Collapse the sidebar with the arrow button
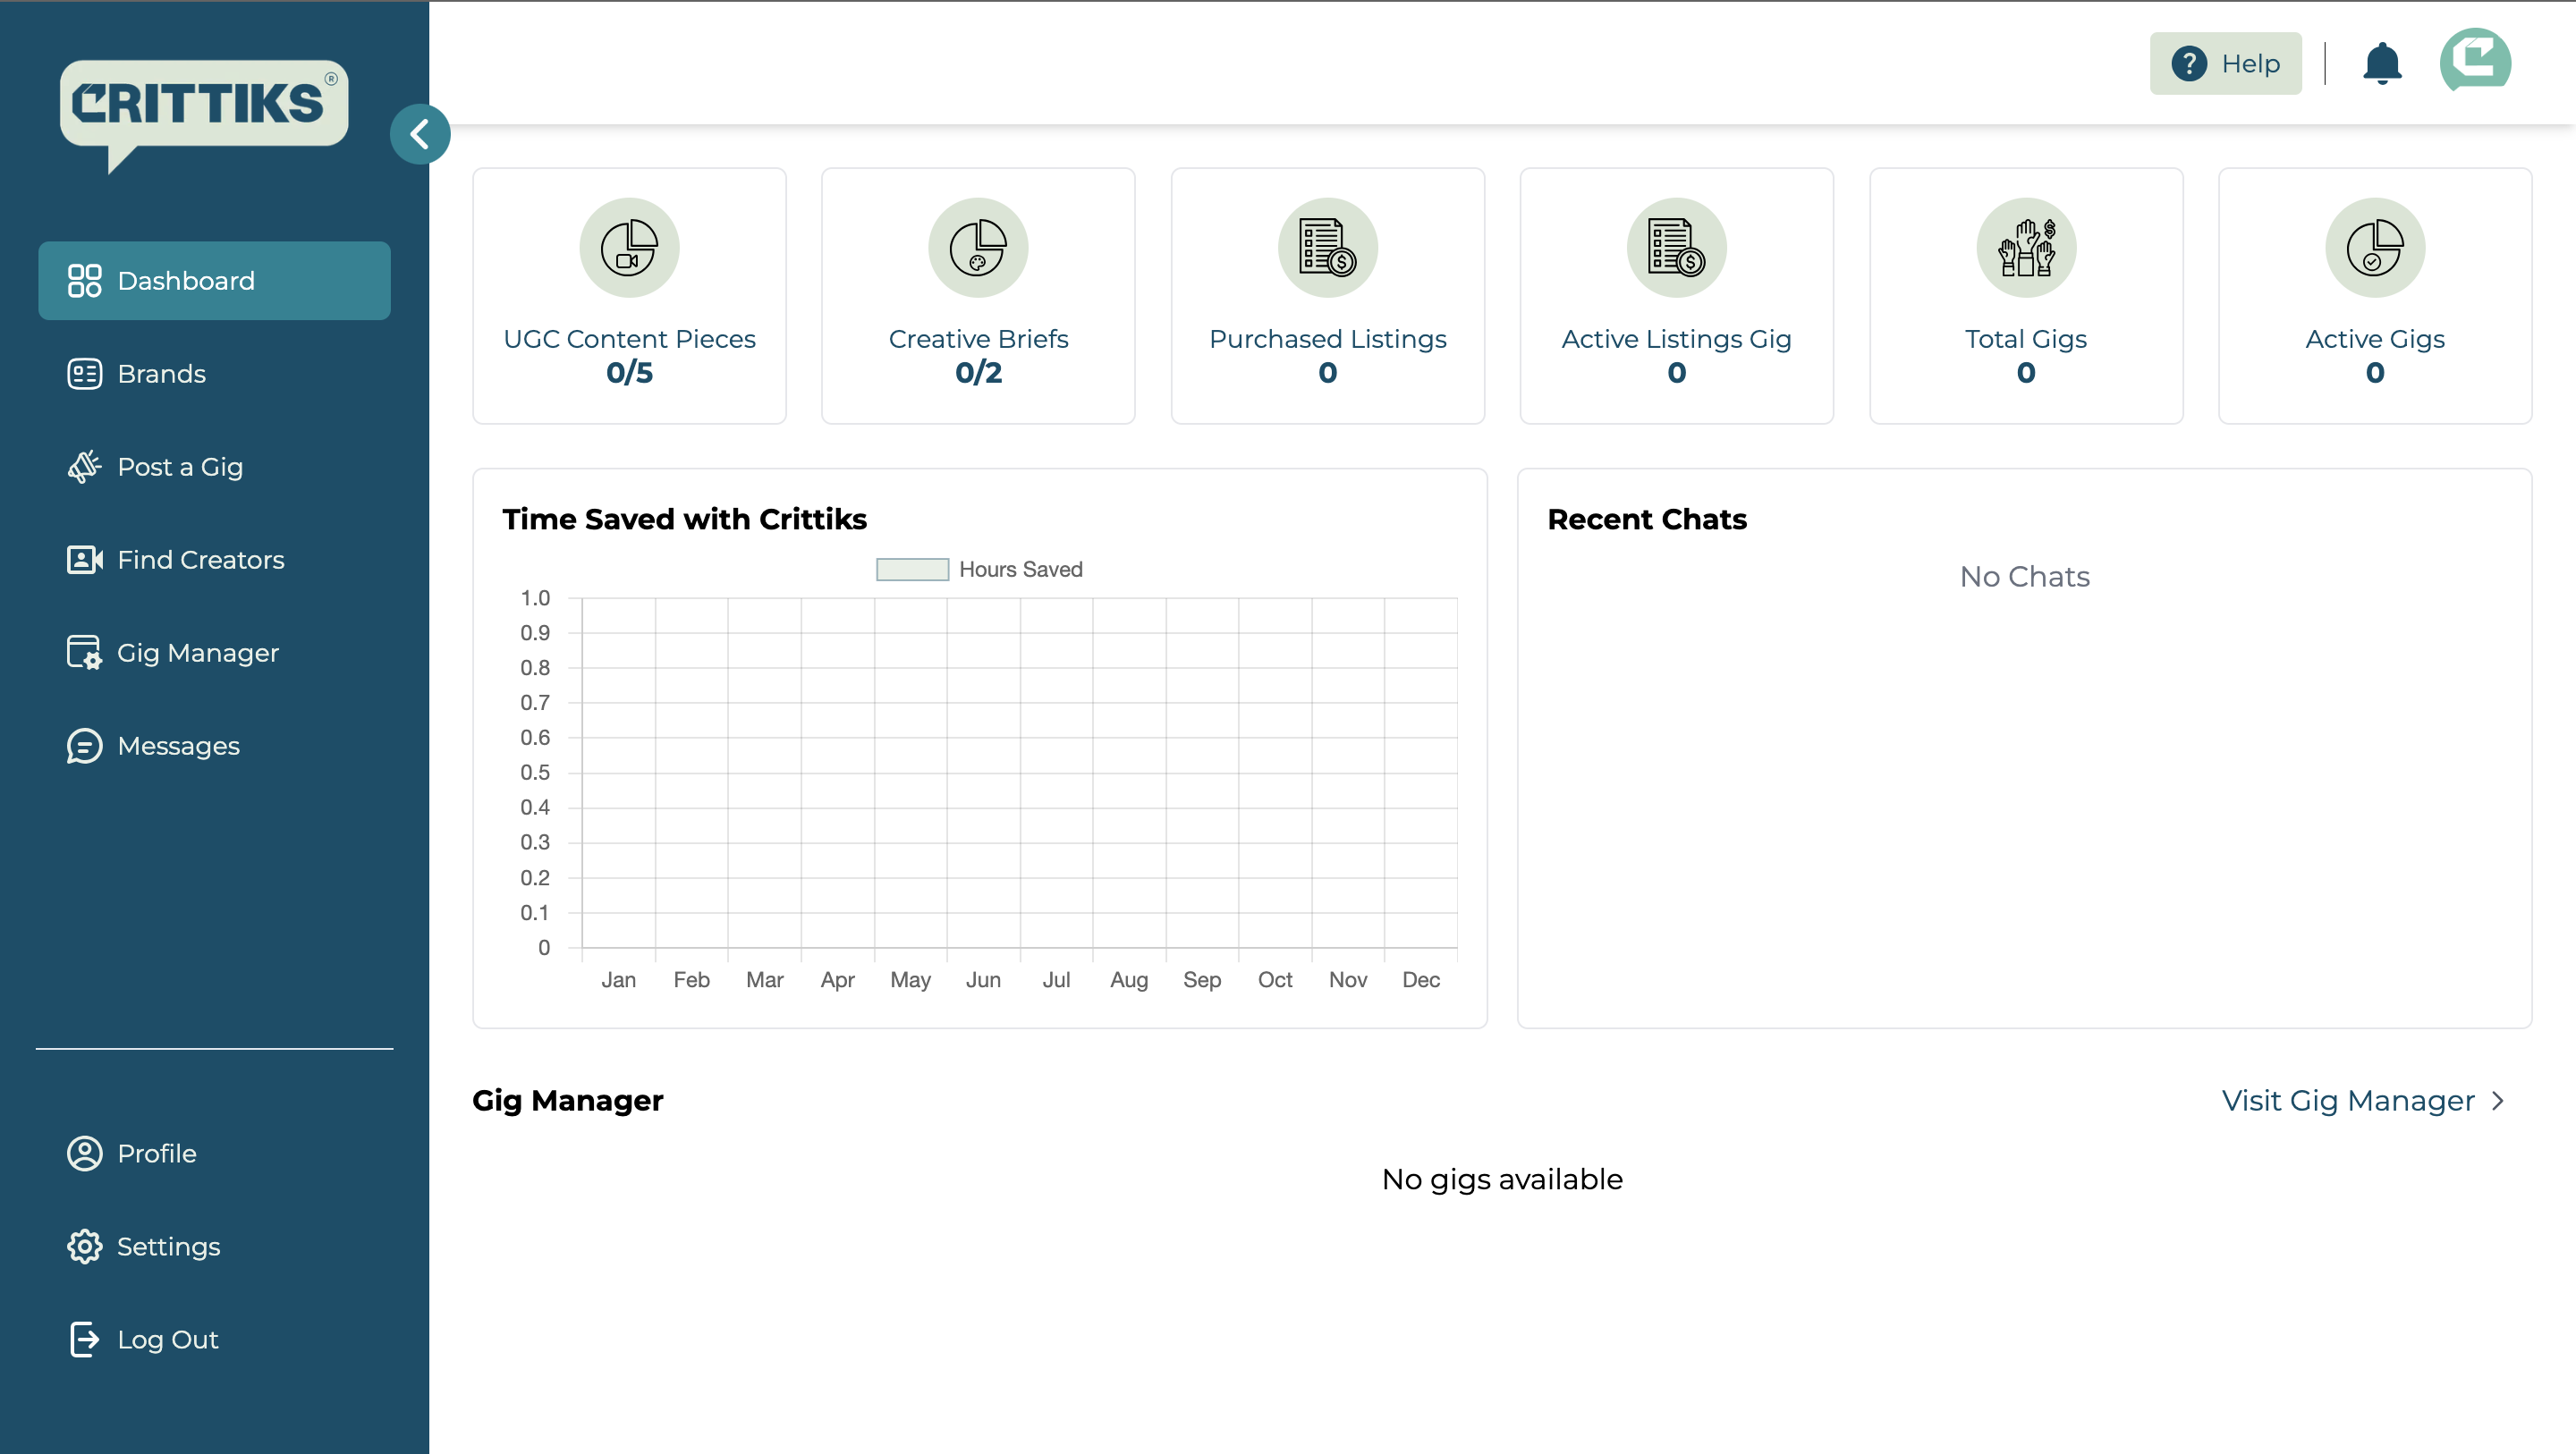This screenshot has height=1454, width=2576. [x=420, y=134]
